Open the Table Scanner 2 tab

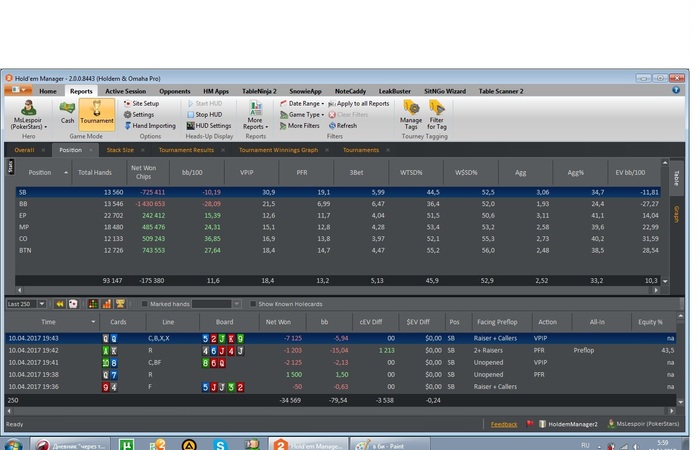tap(501, 91)
